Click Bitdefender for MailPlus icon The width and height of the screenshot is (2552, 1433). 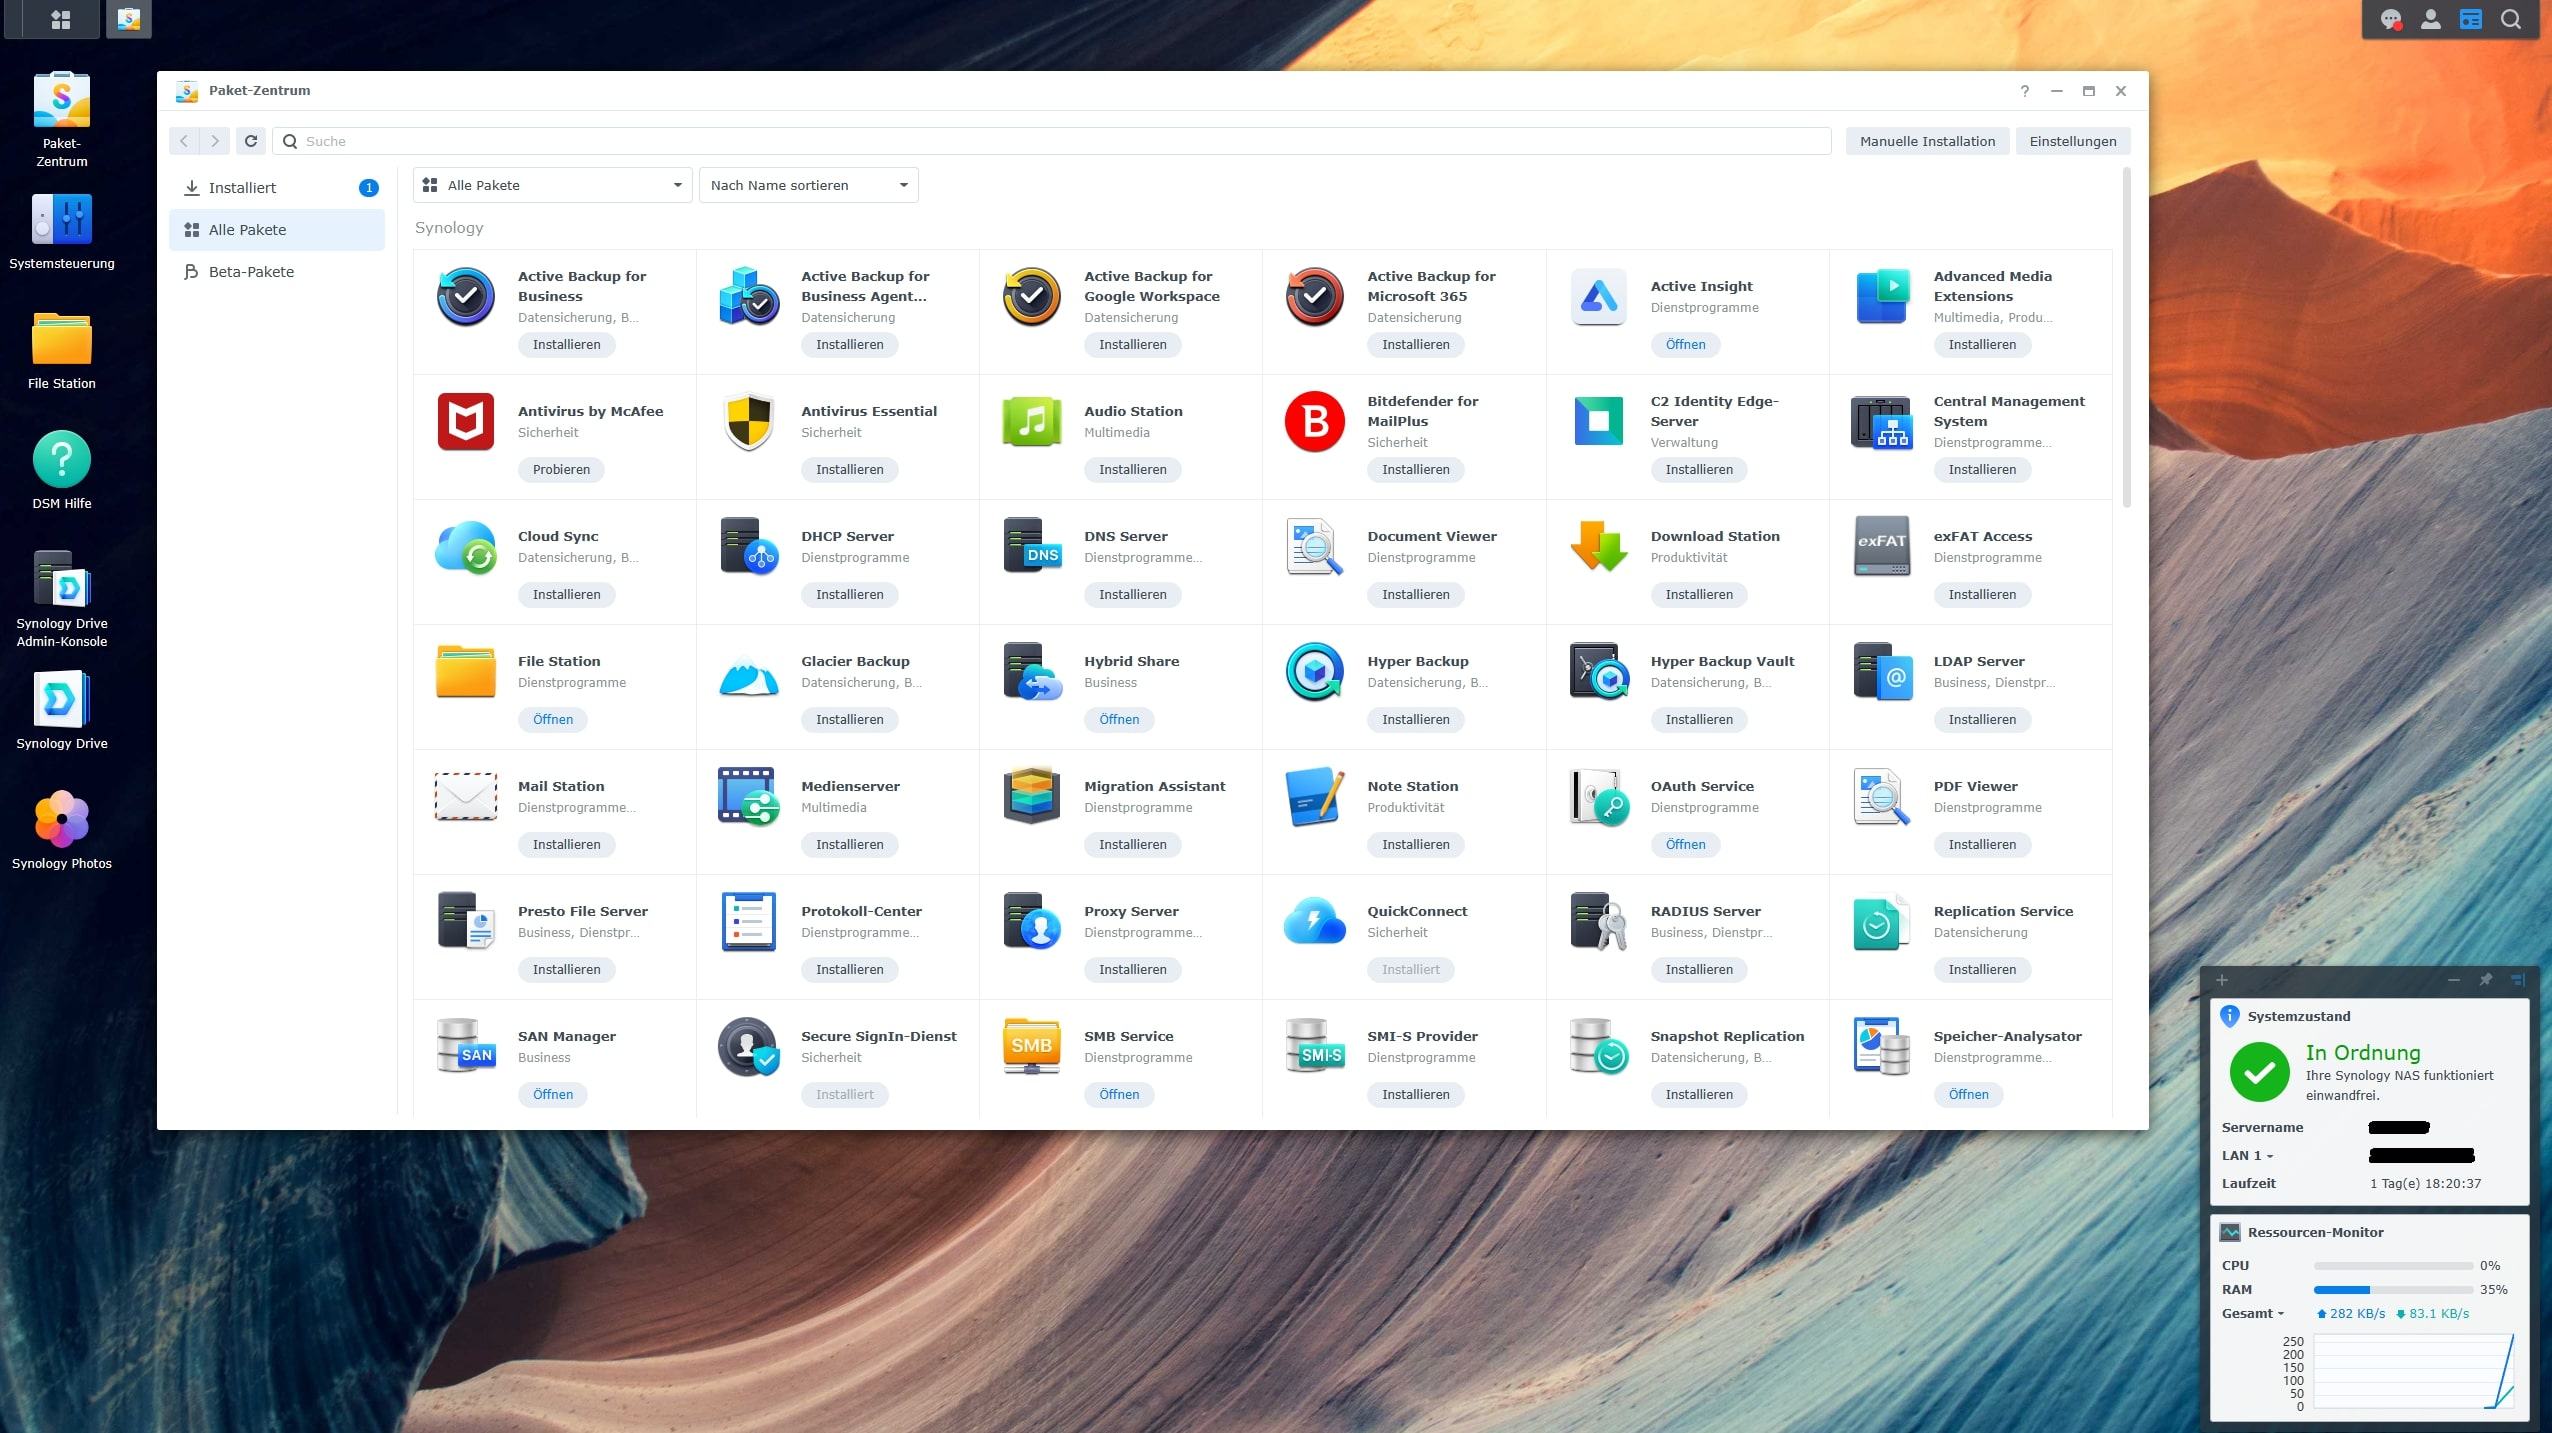pos(1315,422)
